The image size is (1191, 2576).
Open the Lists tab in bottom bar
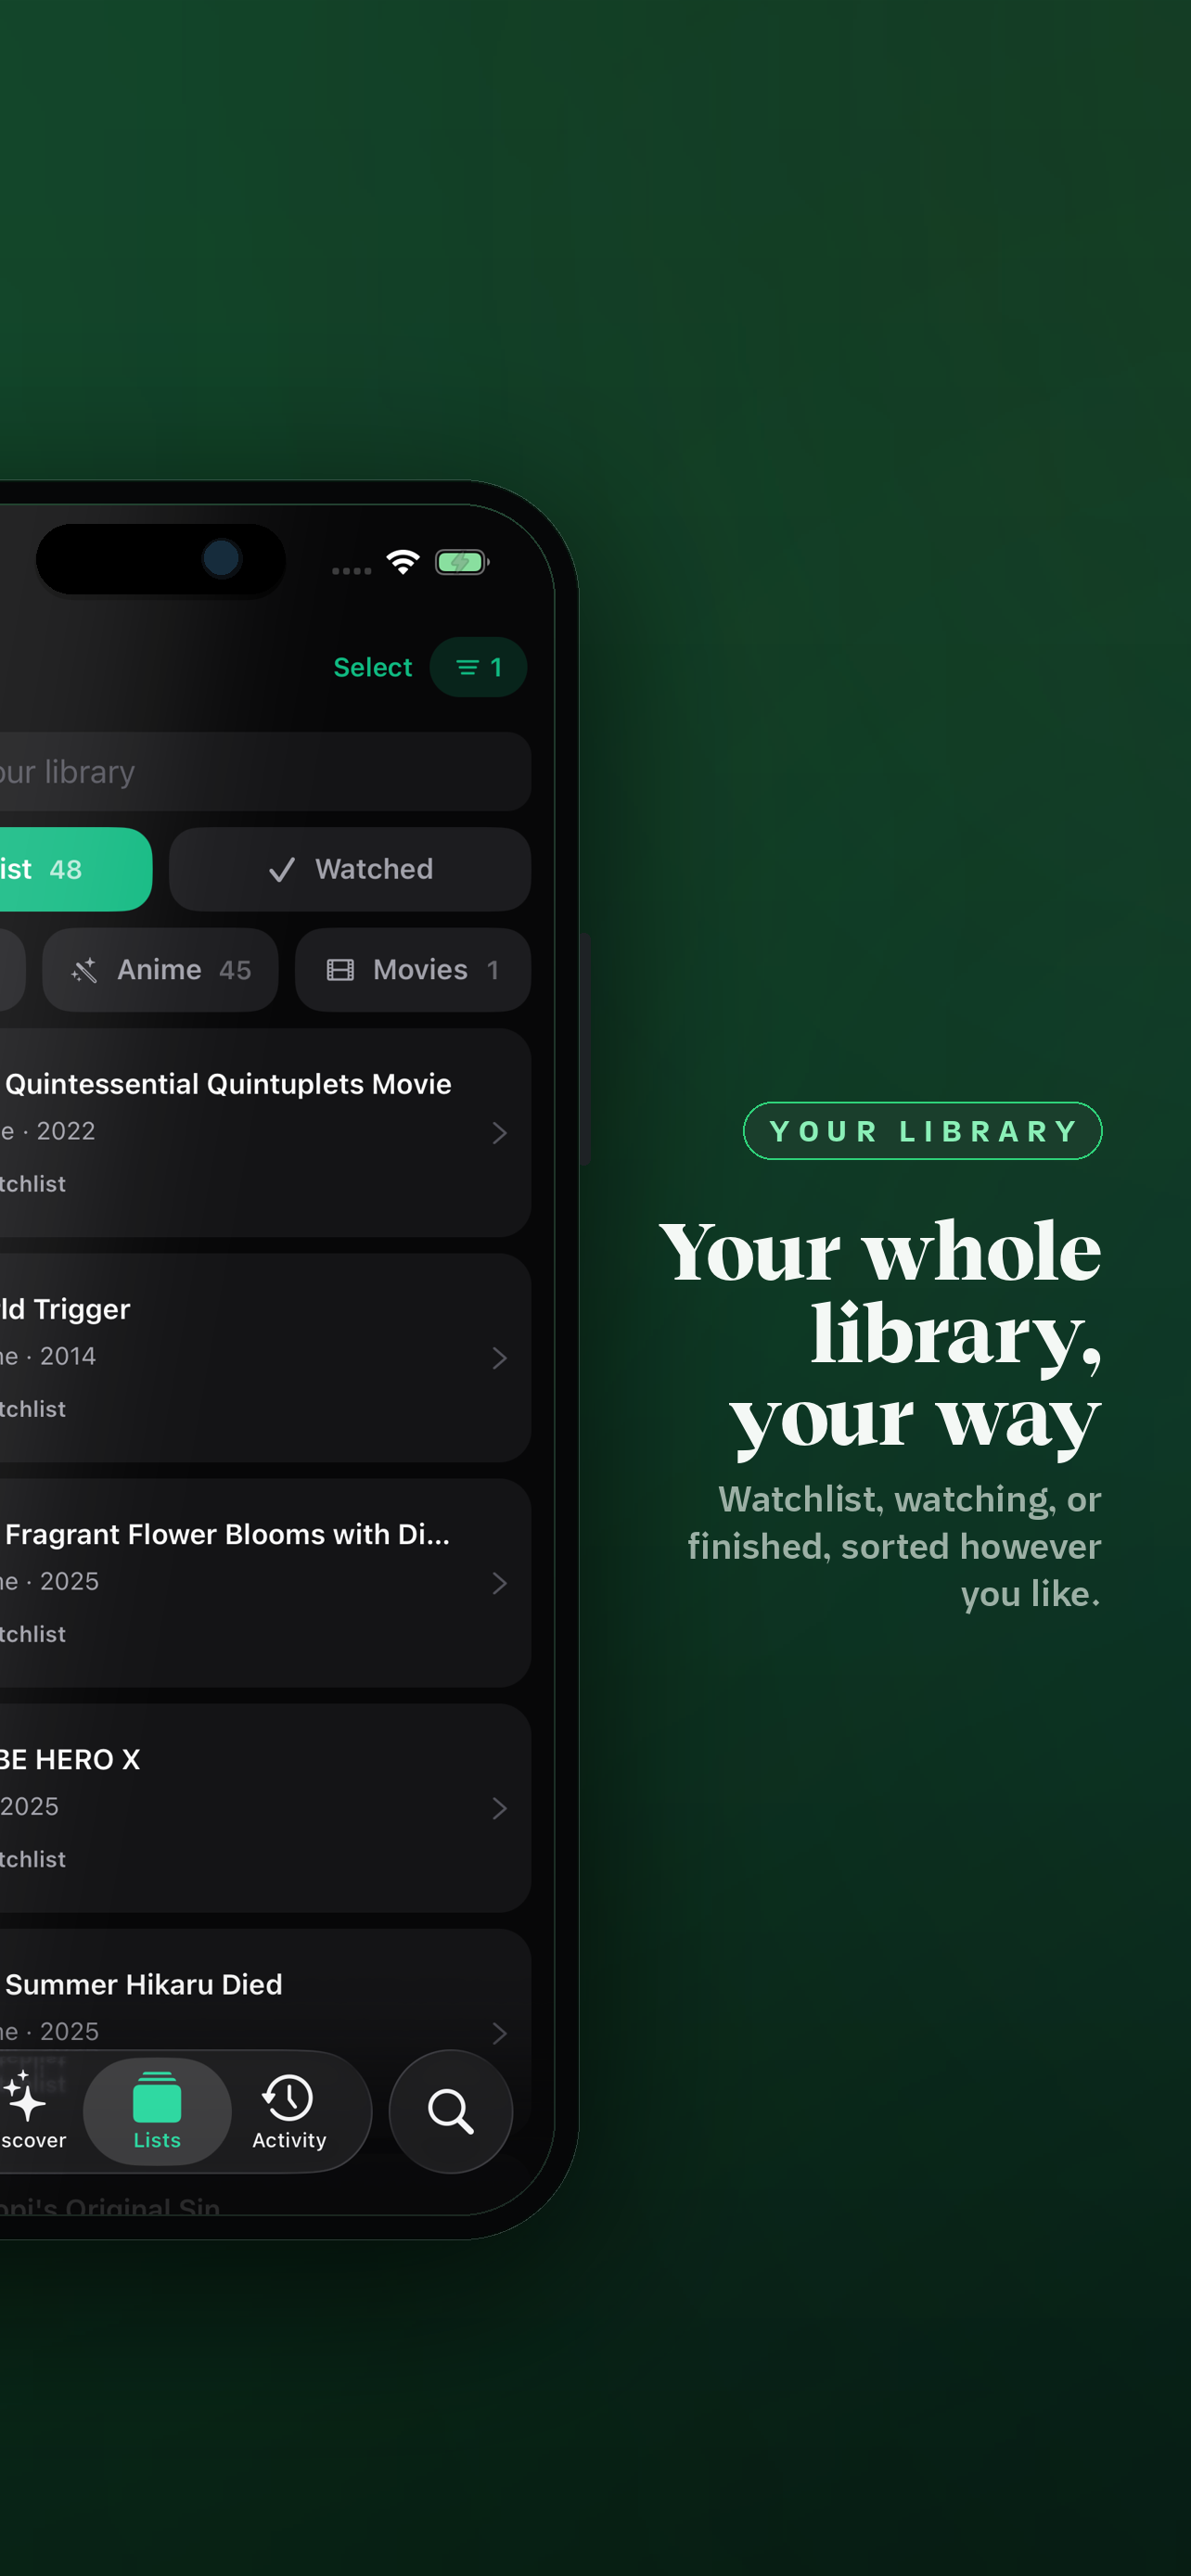(157, 2111)
